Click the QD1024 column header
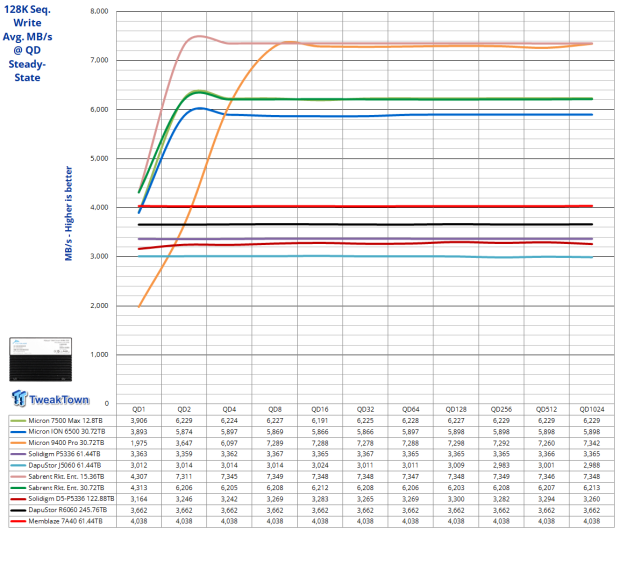620x568 pixels. [592, 409]
